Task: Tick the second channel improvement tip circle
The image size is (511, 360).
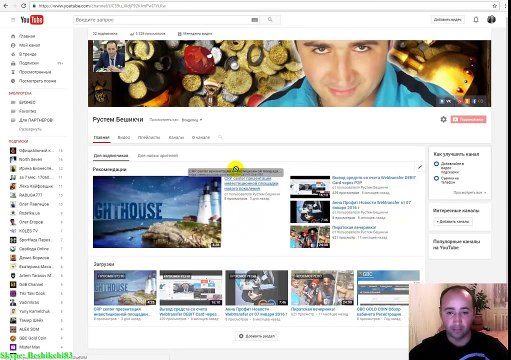Action: coord(436,178)
